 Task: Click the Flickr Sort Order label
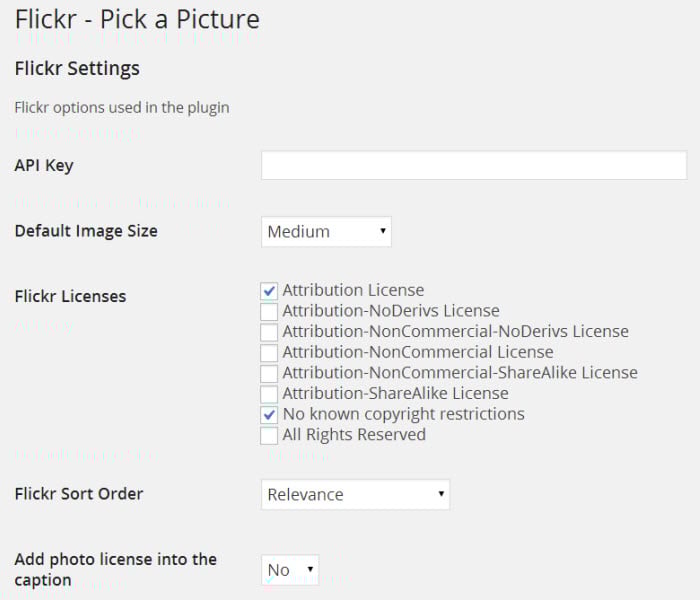pos(79,494)
